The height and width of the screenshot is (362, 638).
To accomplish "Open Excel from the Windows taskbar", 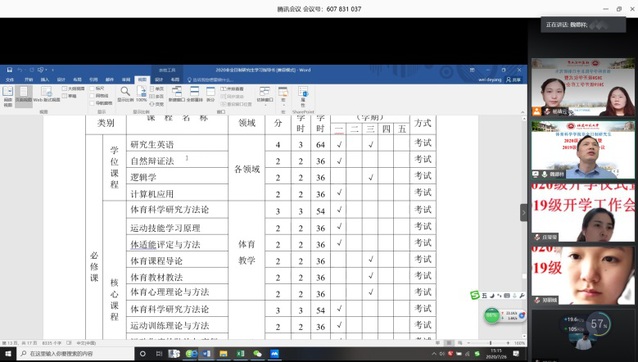I will [240, 353].
